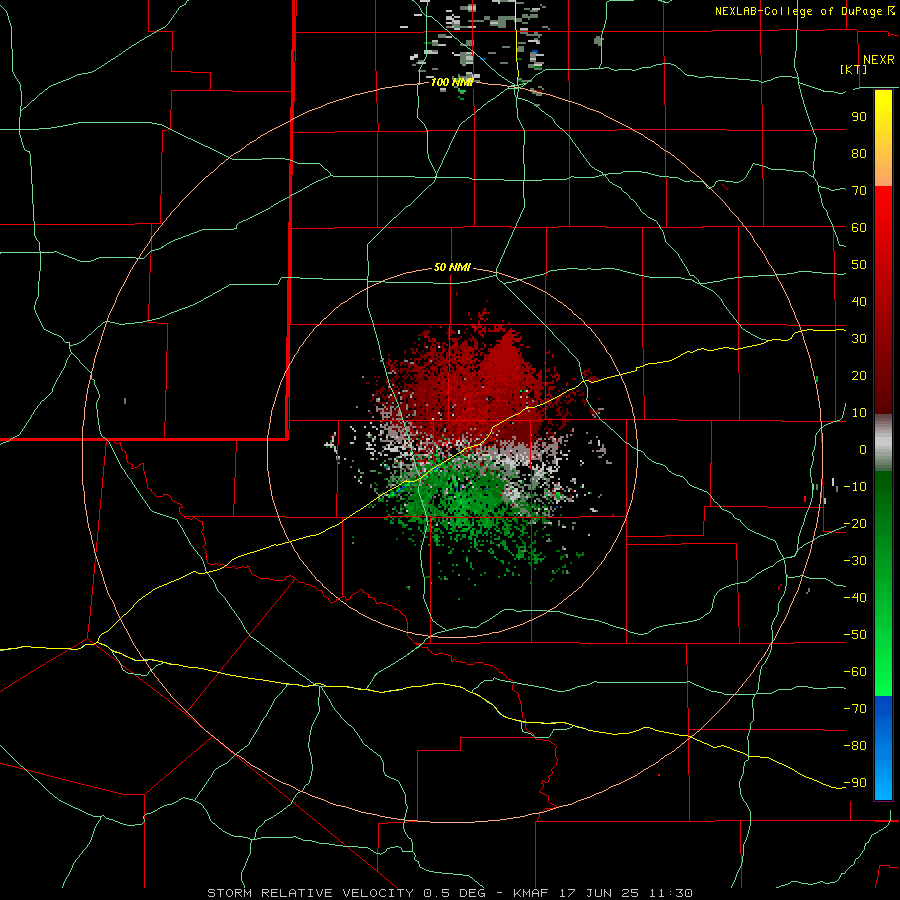Click the 30 value on the color scale
This screenshot has height=900, width=900.
pyautogui.click(x=859, y=339)
